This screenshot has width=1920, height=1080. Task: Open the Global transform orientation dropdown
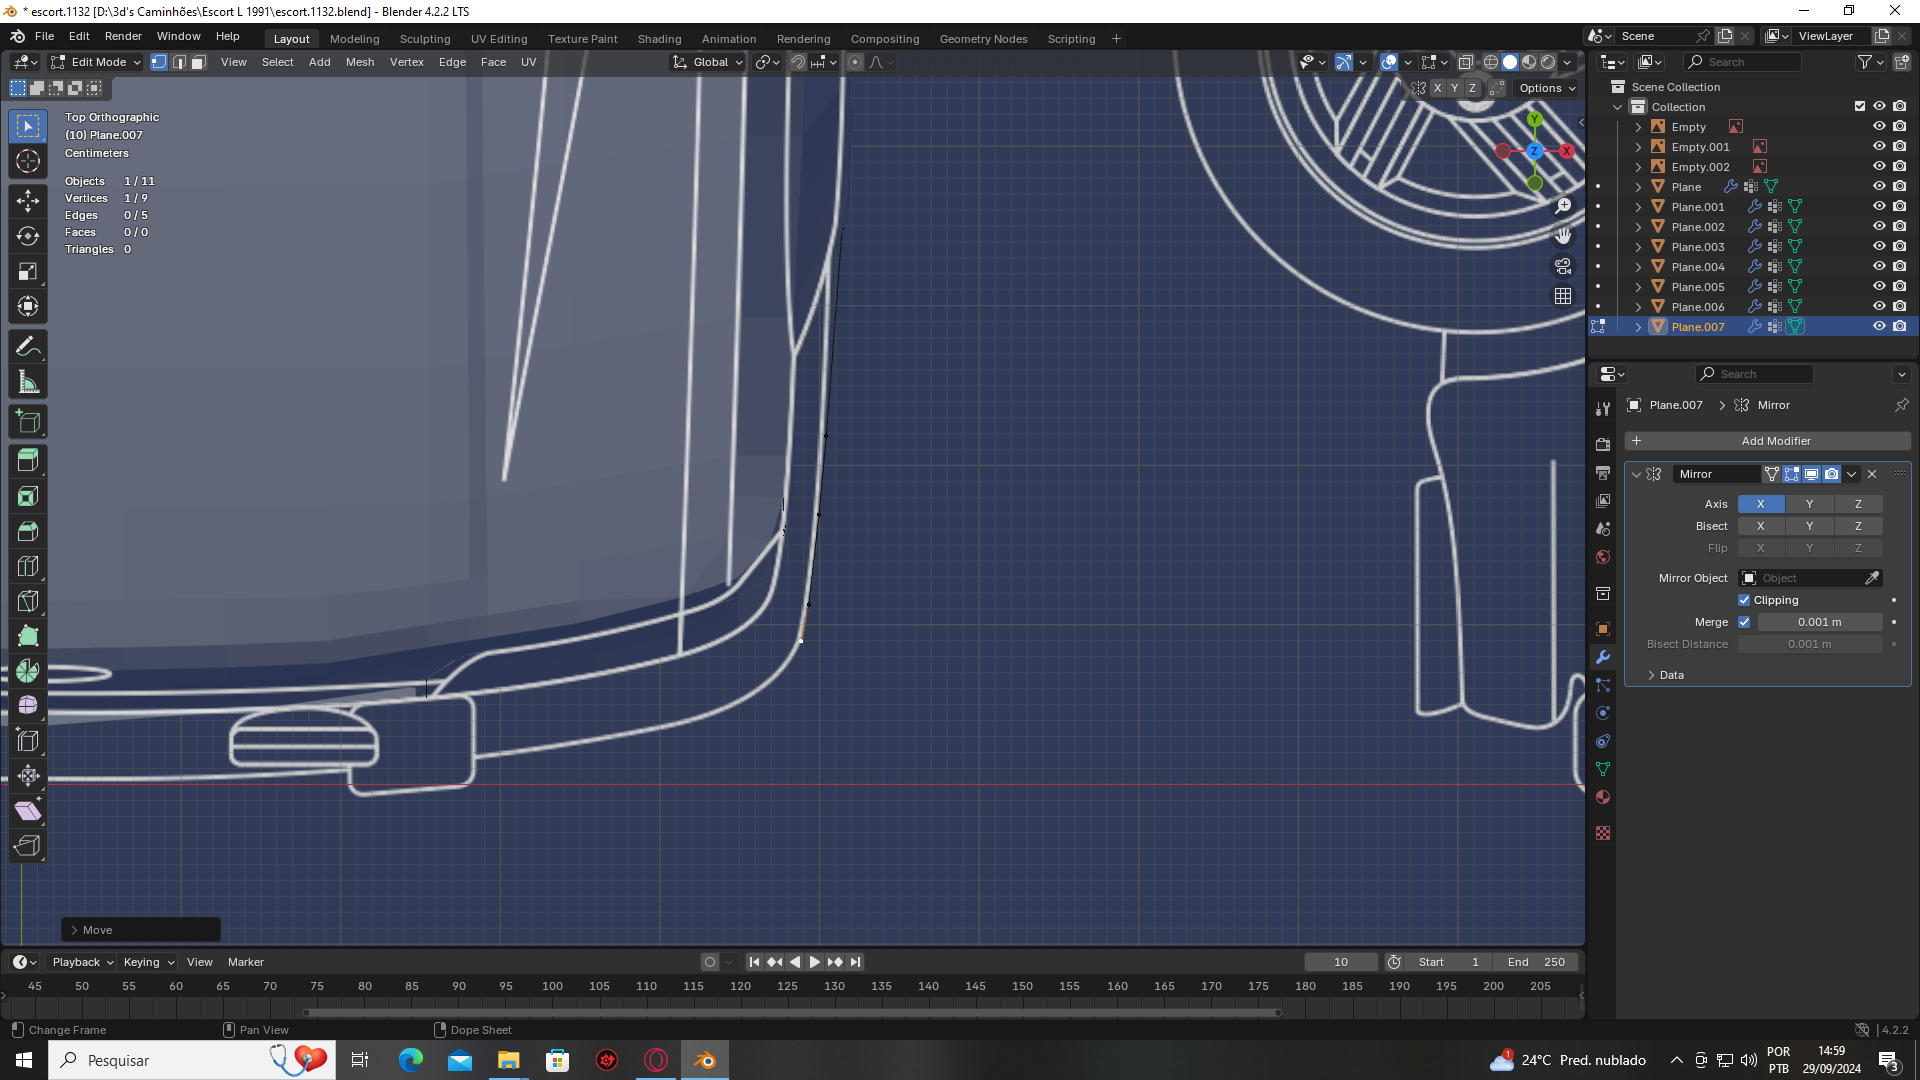click(x=709, y=62)
